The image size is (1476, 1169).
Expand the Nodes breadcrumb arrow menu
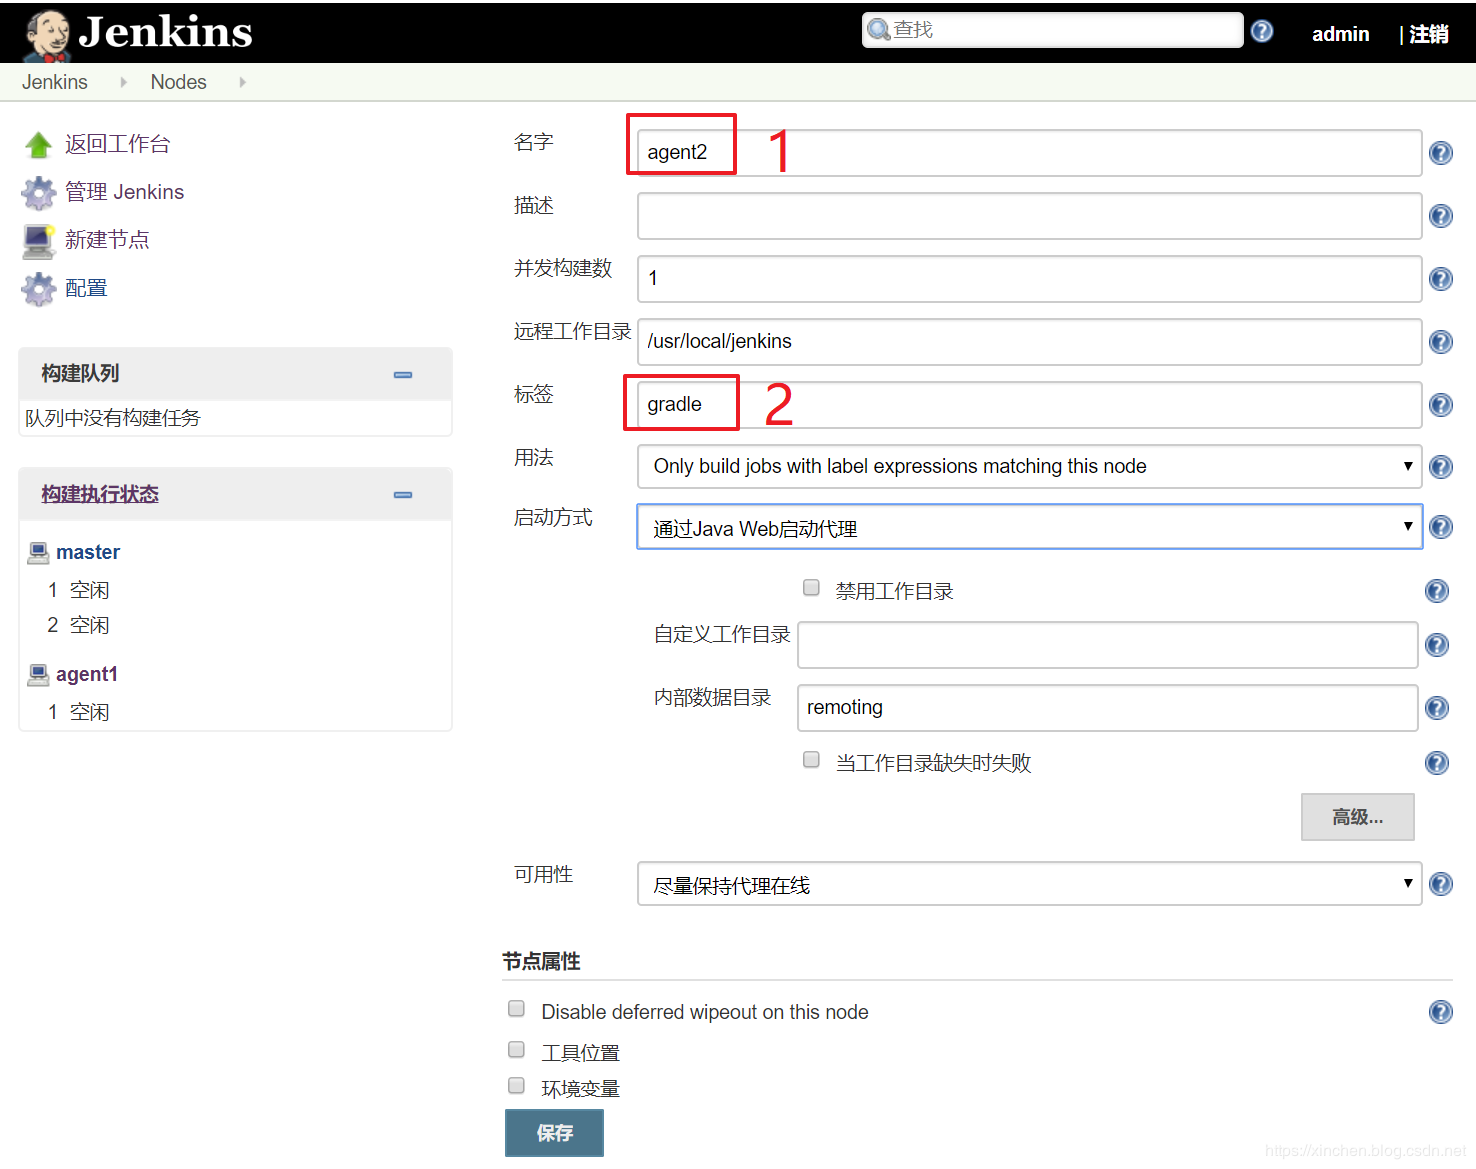[x=242, y=82]
